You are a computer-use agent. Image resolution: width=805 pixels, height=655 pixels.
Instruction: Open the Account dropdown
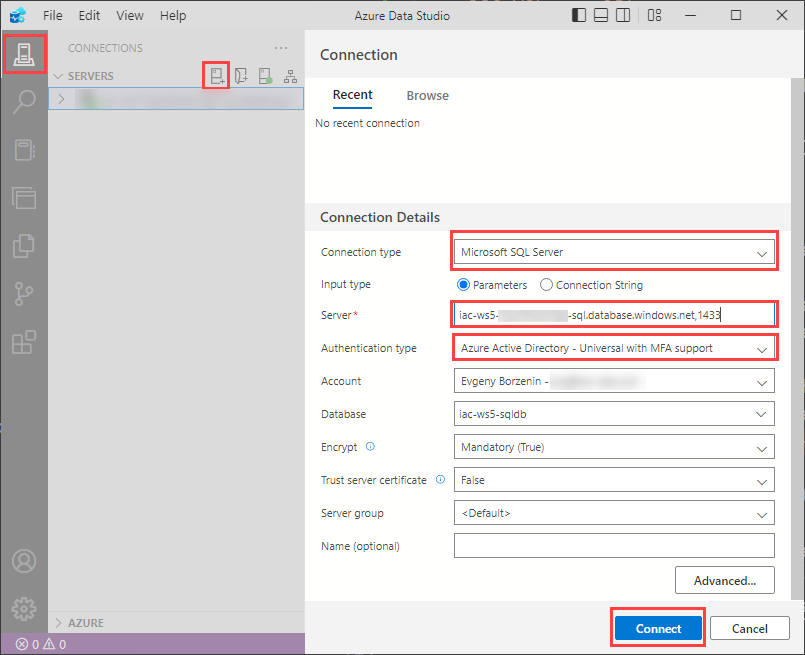[x=614, y=381]
